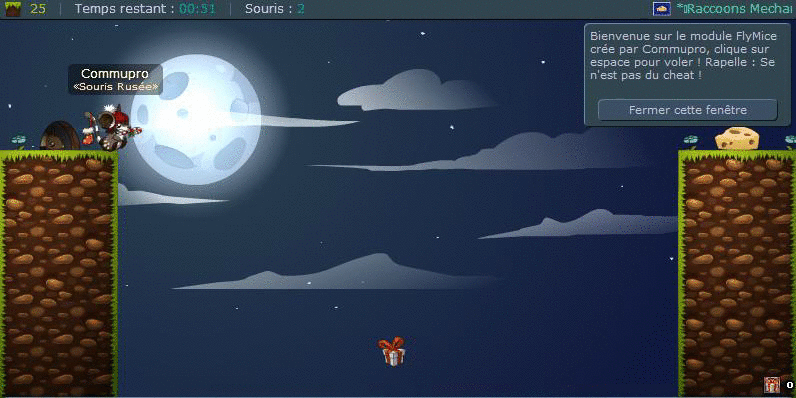
Task: Click the Commupro mouse character
Action: [112, 128]
